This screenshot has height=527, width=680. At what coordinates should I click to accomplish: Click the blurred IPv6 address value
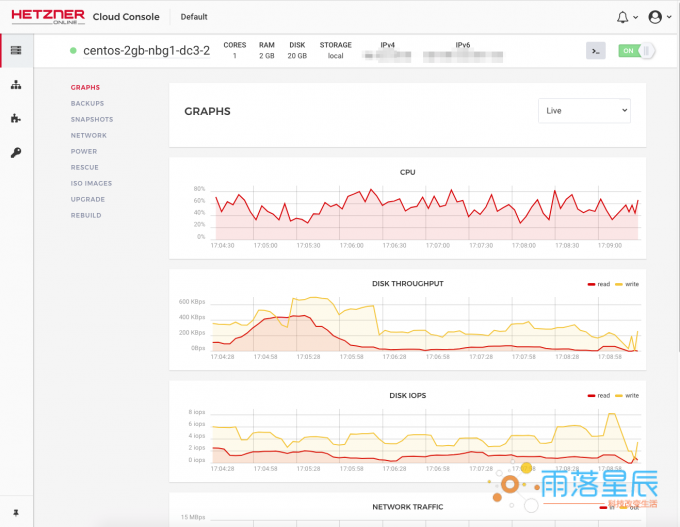463,56
